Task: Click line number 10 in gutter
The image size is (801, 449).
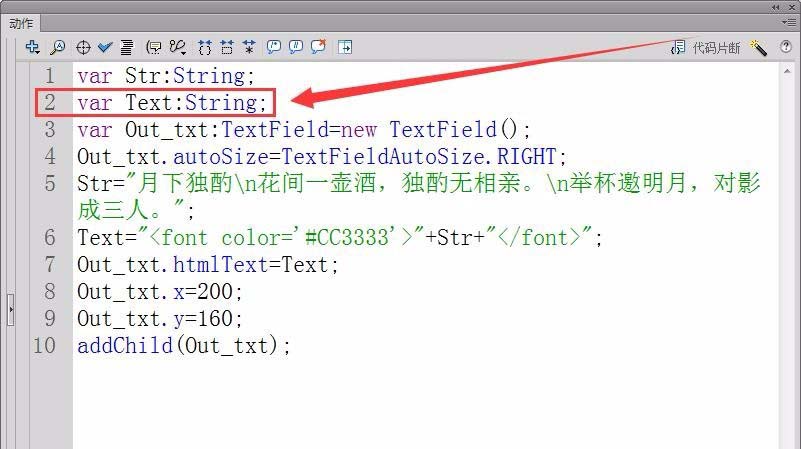Action: pos(44,346)
